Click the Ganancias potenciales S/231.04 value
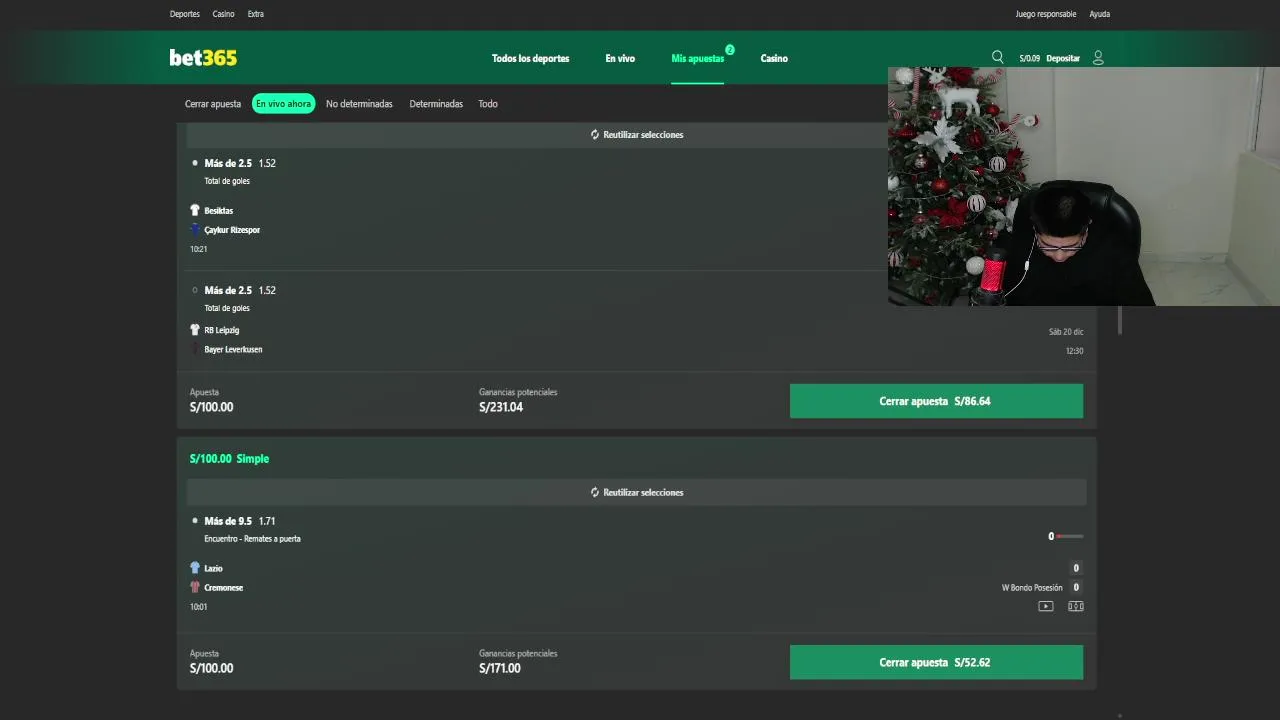This screenshot has width=1280, height=720. tap(501, 407)
